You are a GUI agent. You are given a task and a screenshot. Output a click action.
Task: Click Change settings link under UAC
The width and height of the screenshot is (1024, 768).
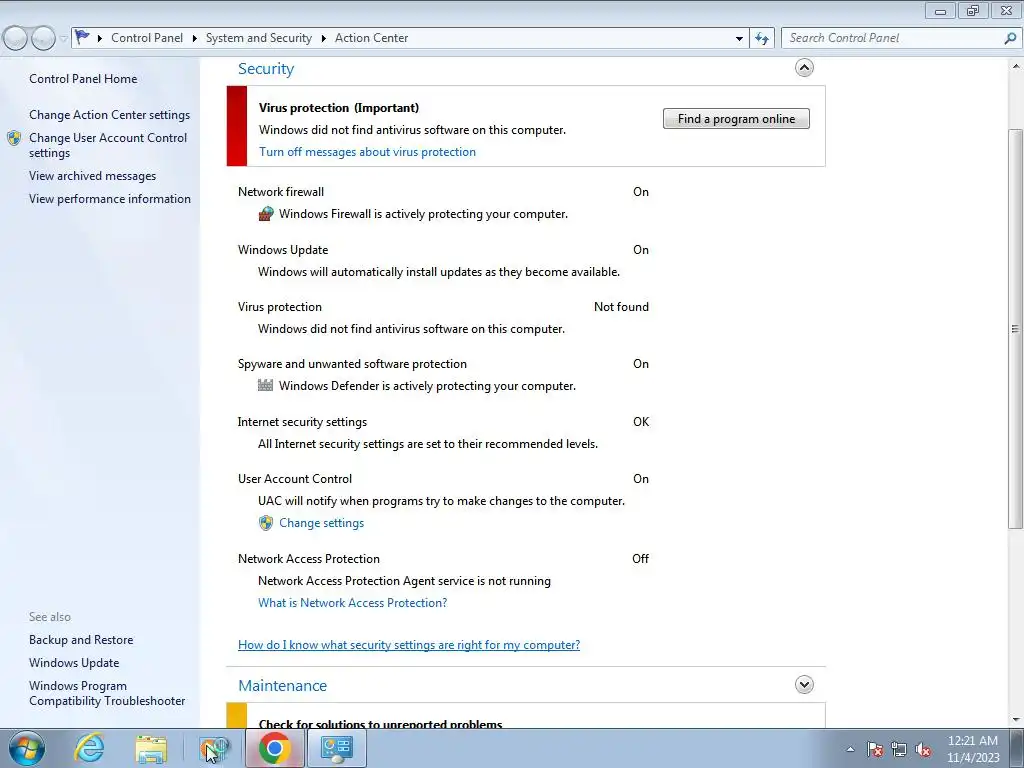pos(321,523)
